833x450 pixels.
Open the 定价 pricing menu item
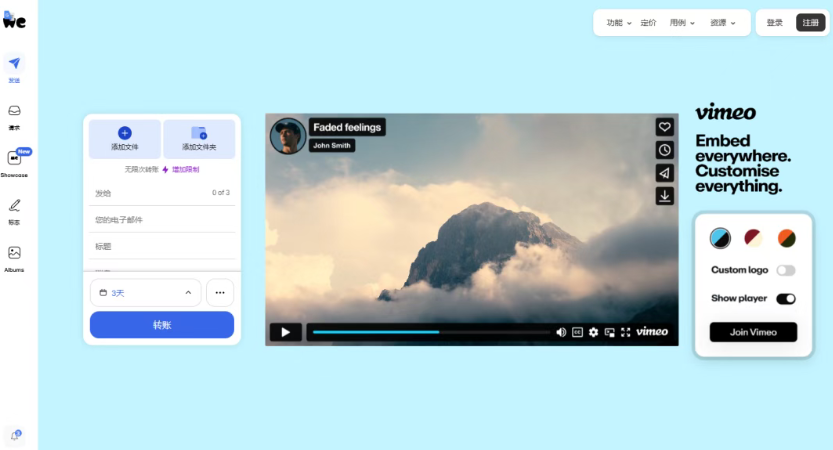648,23
